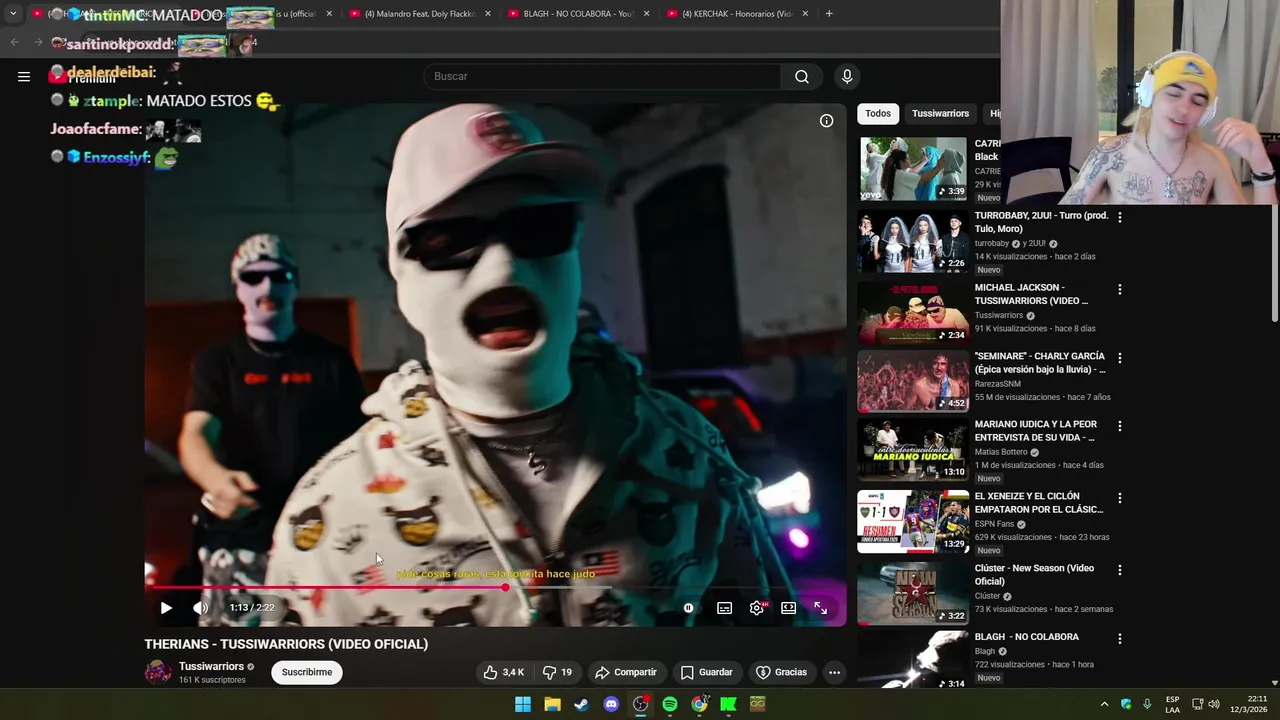Viewport: 1280px width, 720px height.
Task: Open the MICHAEL JACKSON - TUSSIWARRIORS video thumbnail
Action: click(913, 313)
